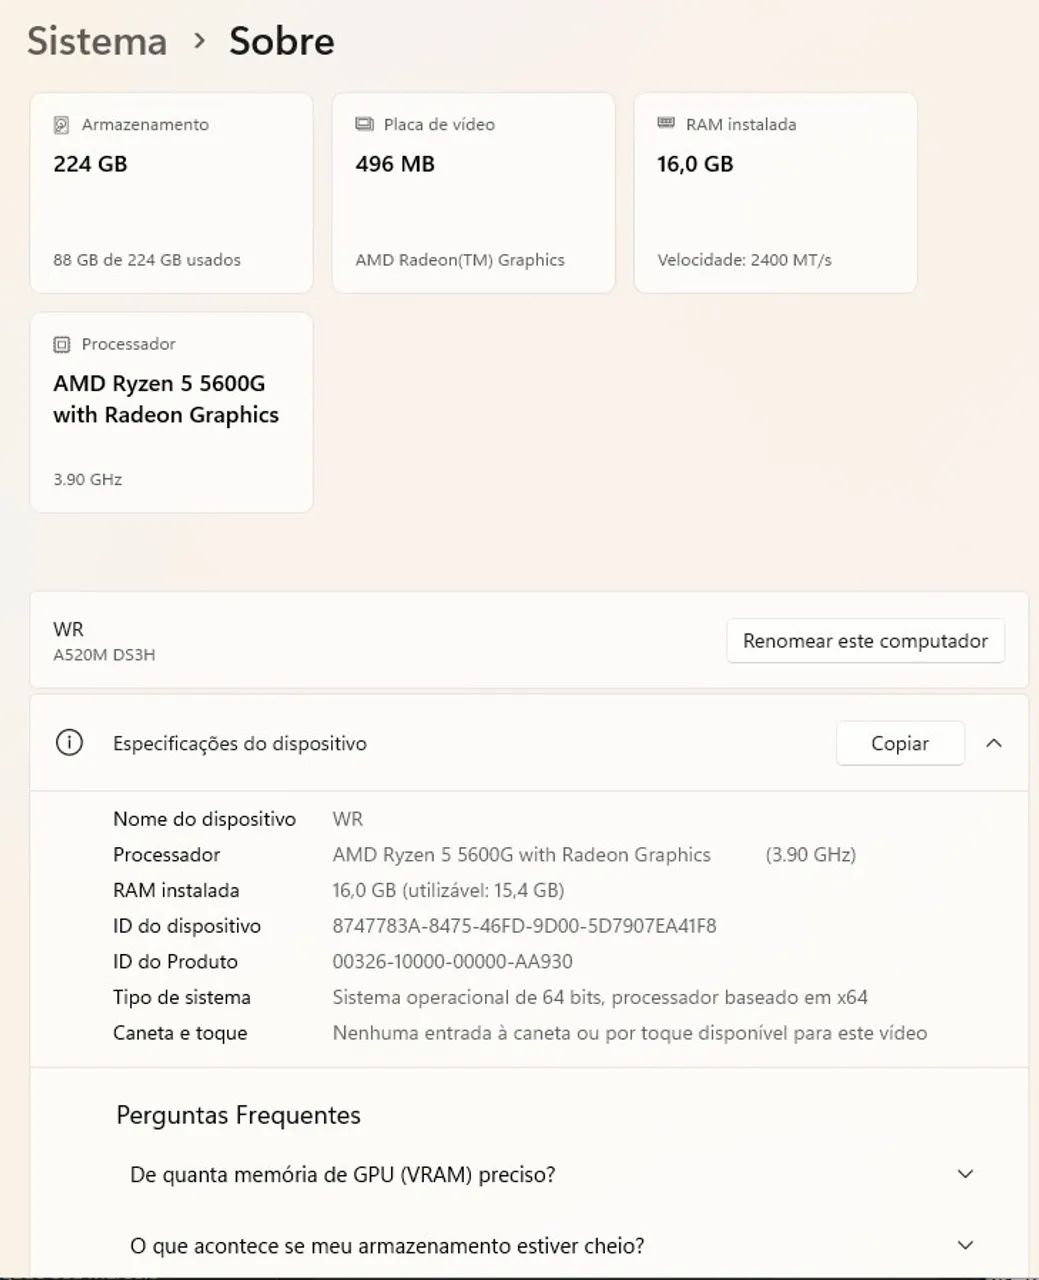Collapse the Especificações do dispositivo section

(994, 743)
